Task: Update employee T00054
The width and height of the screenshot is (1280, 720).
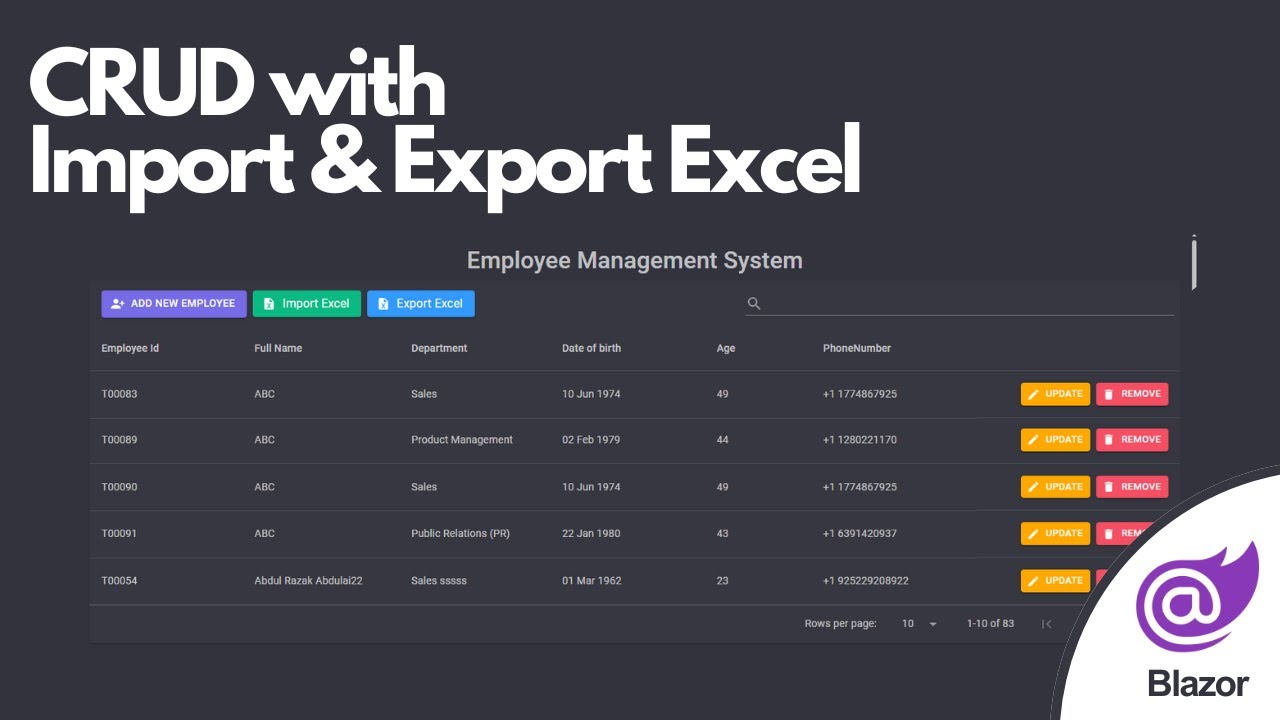Action: 1055,580
